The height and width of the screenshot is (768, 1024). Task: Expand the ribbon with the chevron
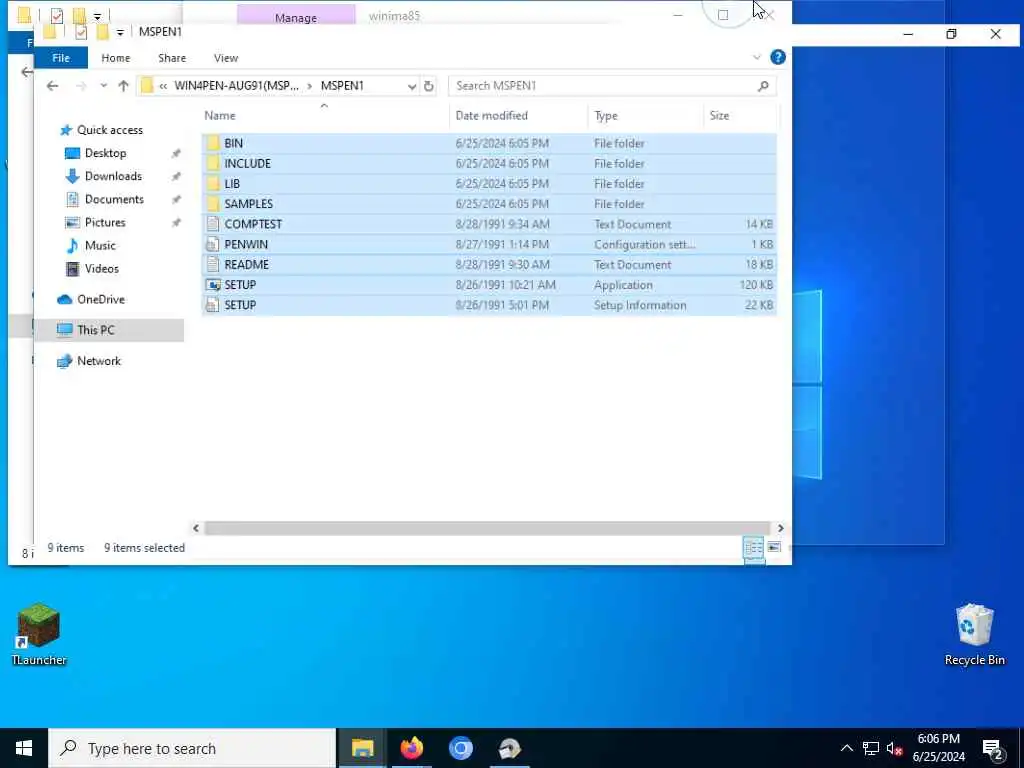[757, 57]
